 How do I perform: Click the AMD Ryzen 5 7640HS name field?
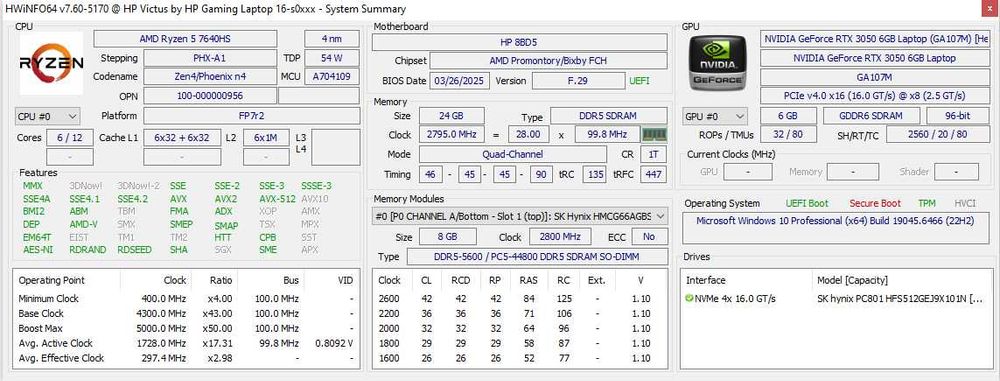pyautogui.click(x=185, y=39)
